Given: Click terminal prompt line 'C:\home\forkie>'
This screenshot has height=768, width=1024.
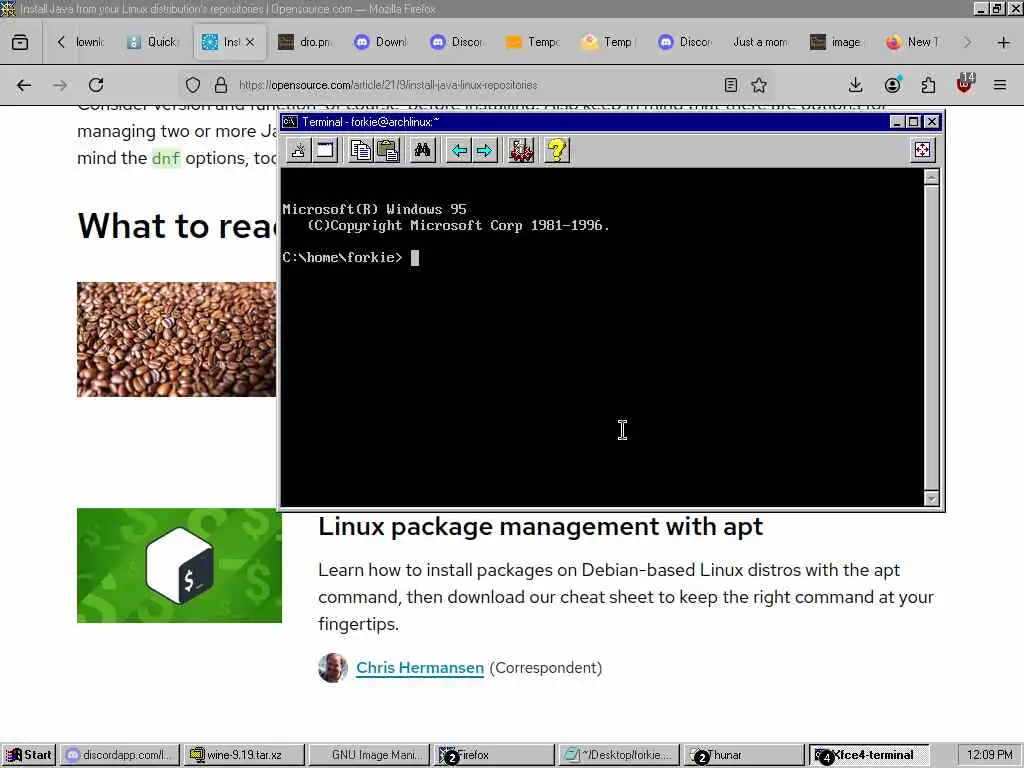Looking at the screenshot, I should click(x=342, y=257).
